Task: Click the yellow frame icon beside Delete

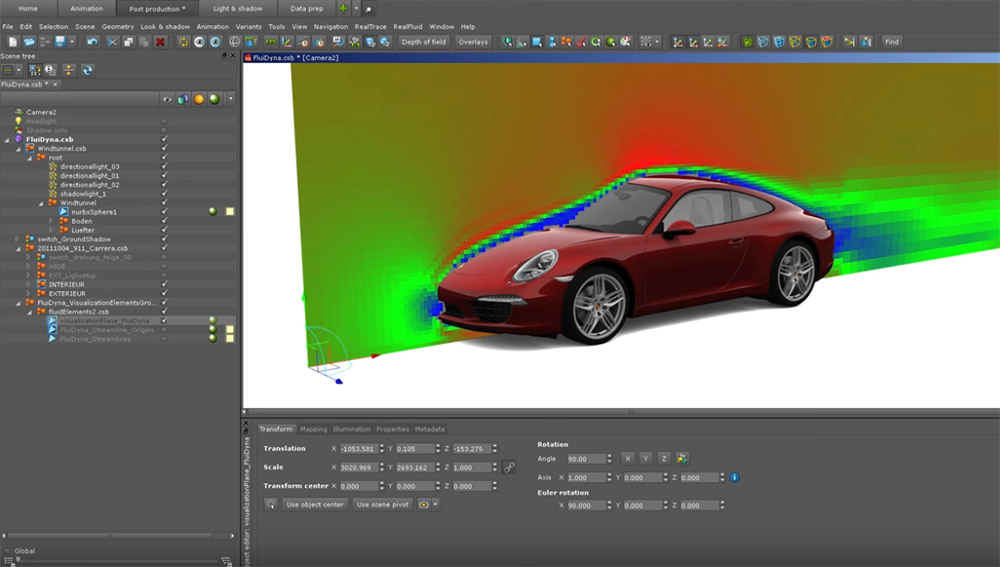Action: 184,42
